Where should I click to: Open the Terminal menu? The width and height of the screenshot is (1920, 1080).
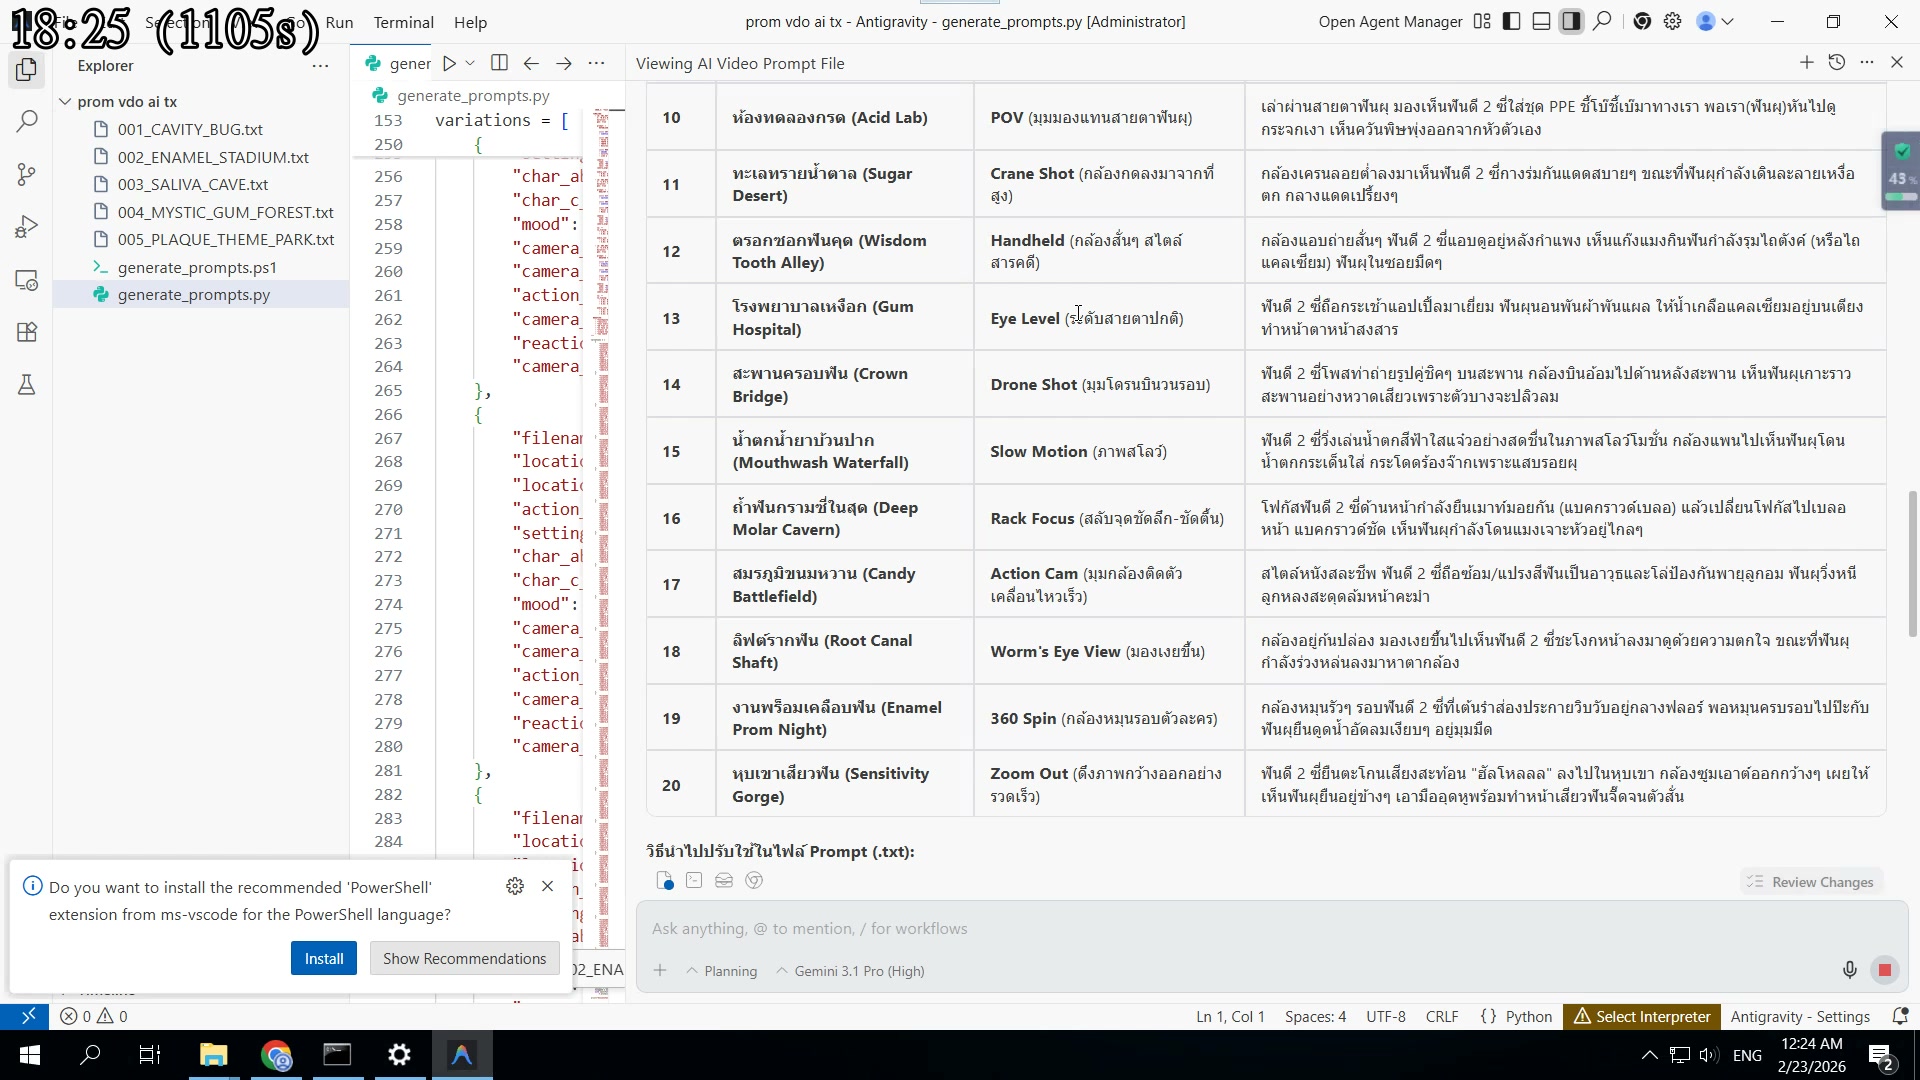pyautogui.click(x=403, y=22)
